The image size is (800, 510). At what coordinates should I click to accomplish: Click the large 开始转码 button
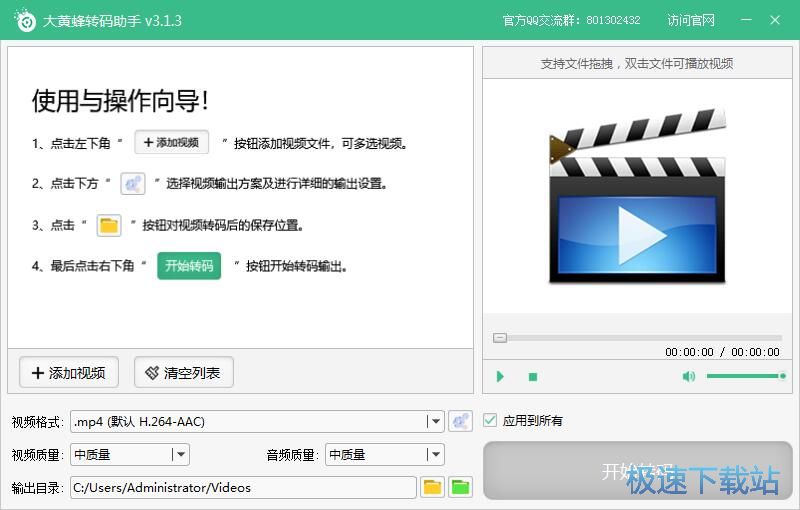(x=637, y=471)
